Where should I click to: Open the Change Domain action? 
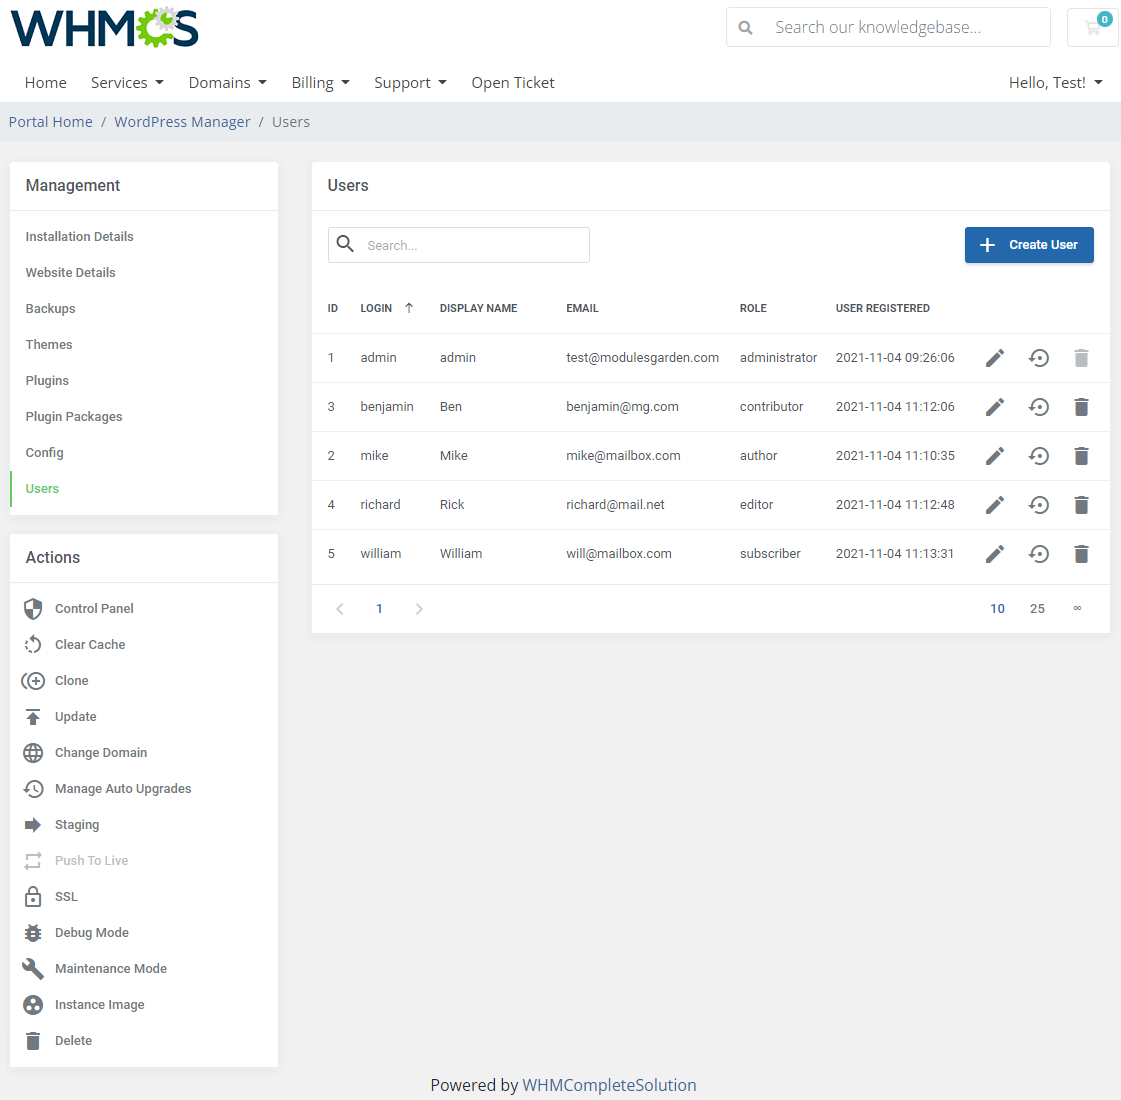coord(100,752)
